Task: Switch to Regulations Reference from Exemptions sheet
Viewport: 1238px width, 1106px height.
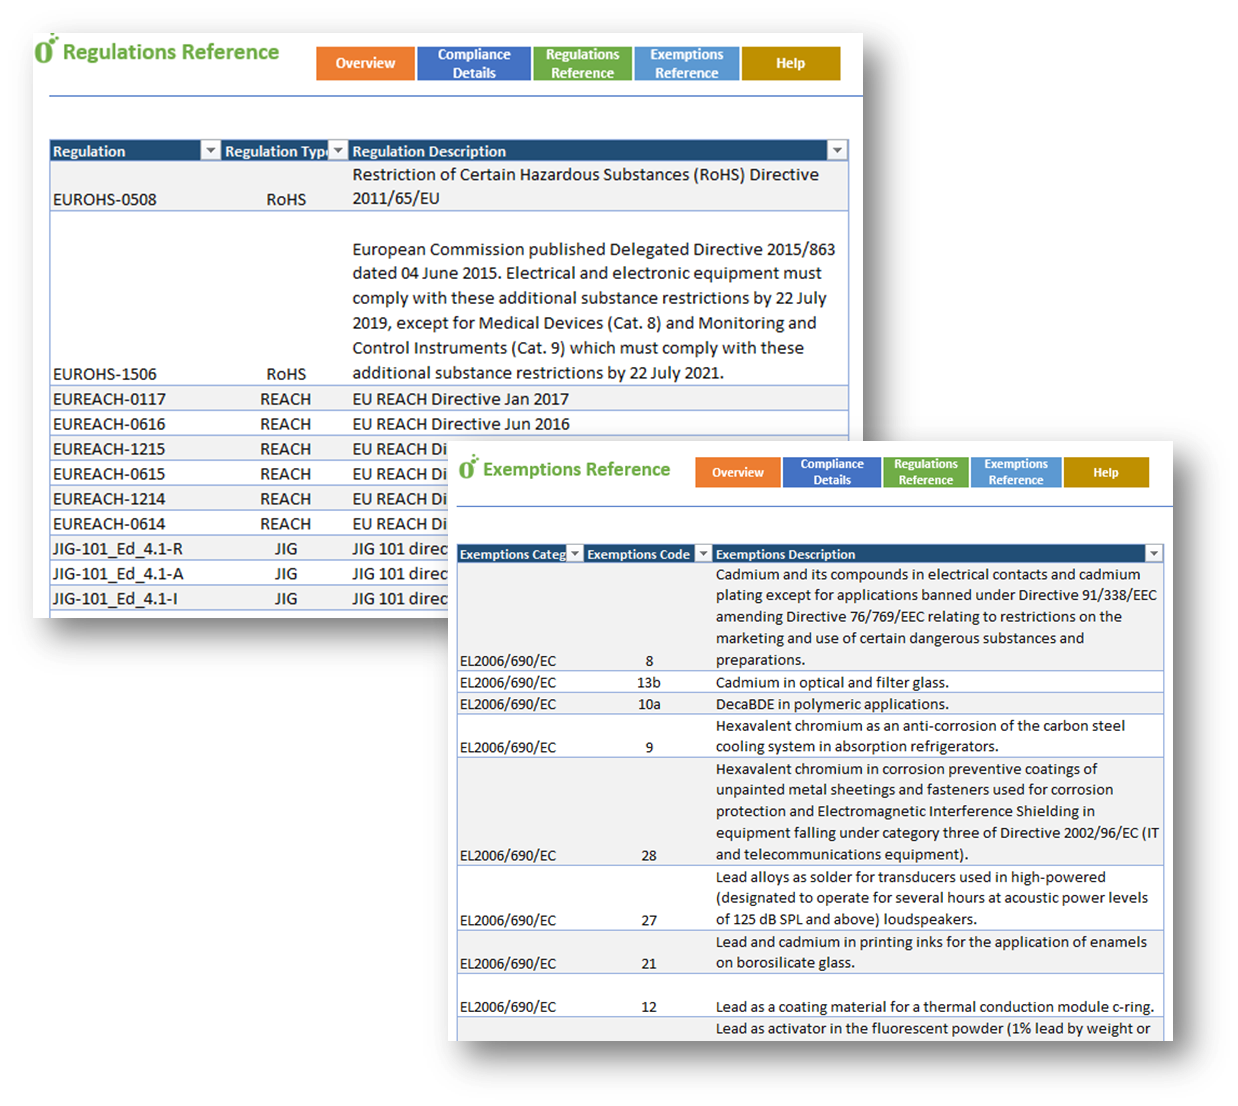Action: click(925, 472)
